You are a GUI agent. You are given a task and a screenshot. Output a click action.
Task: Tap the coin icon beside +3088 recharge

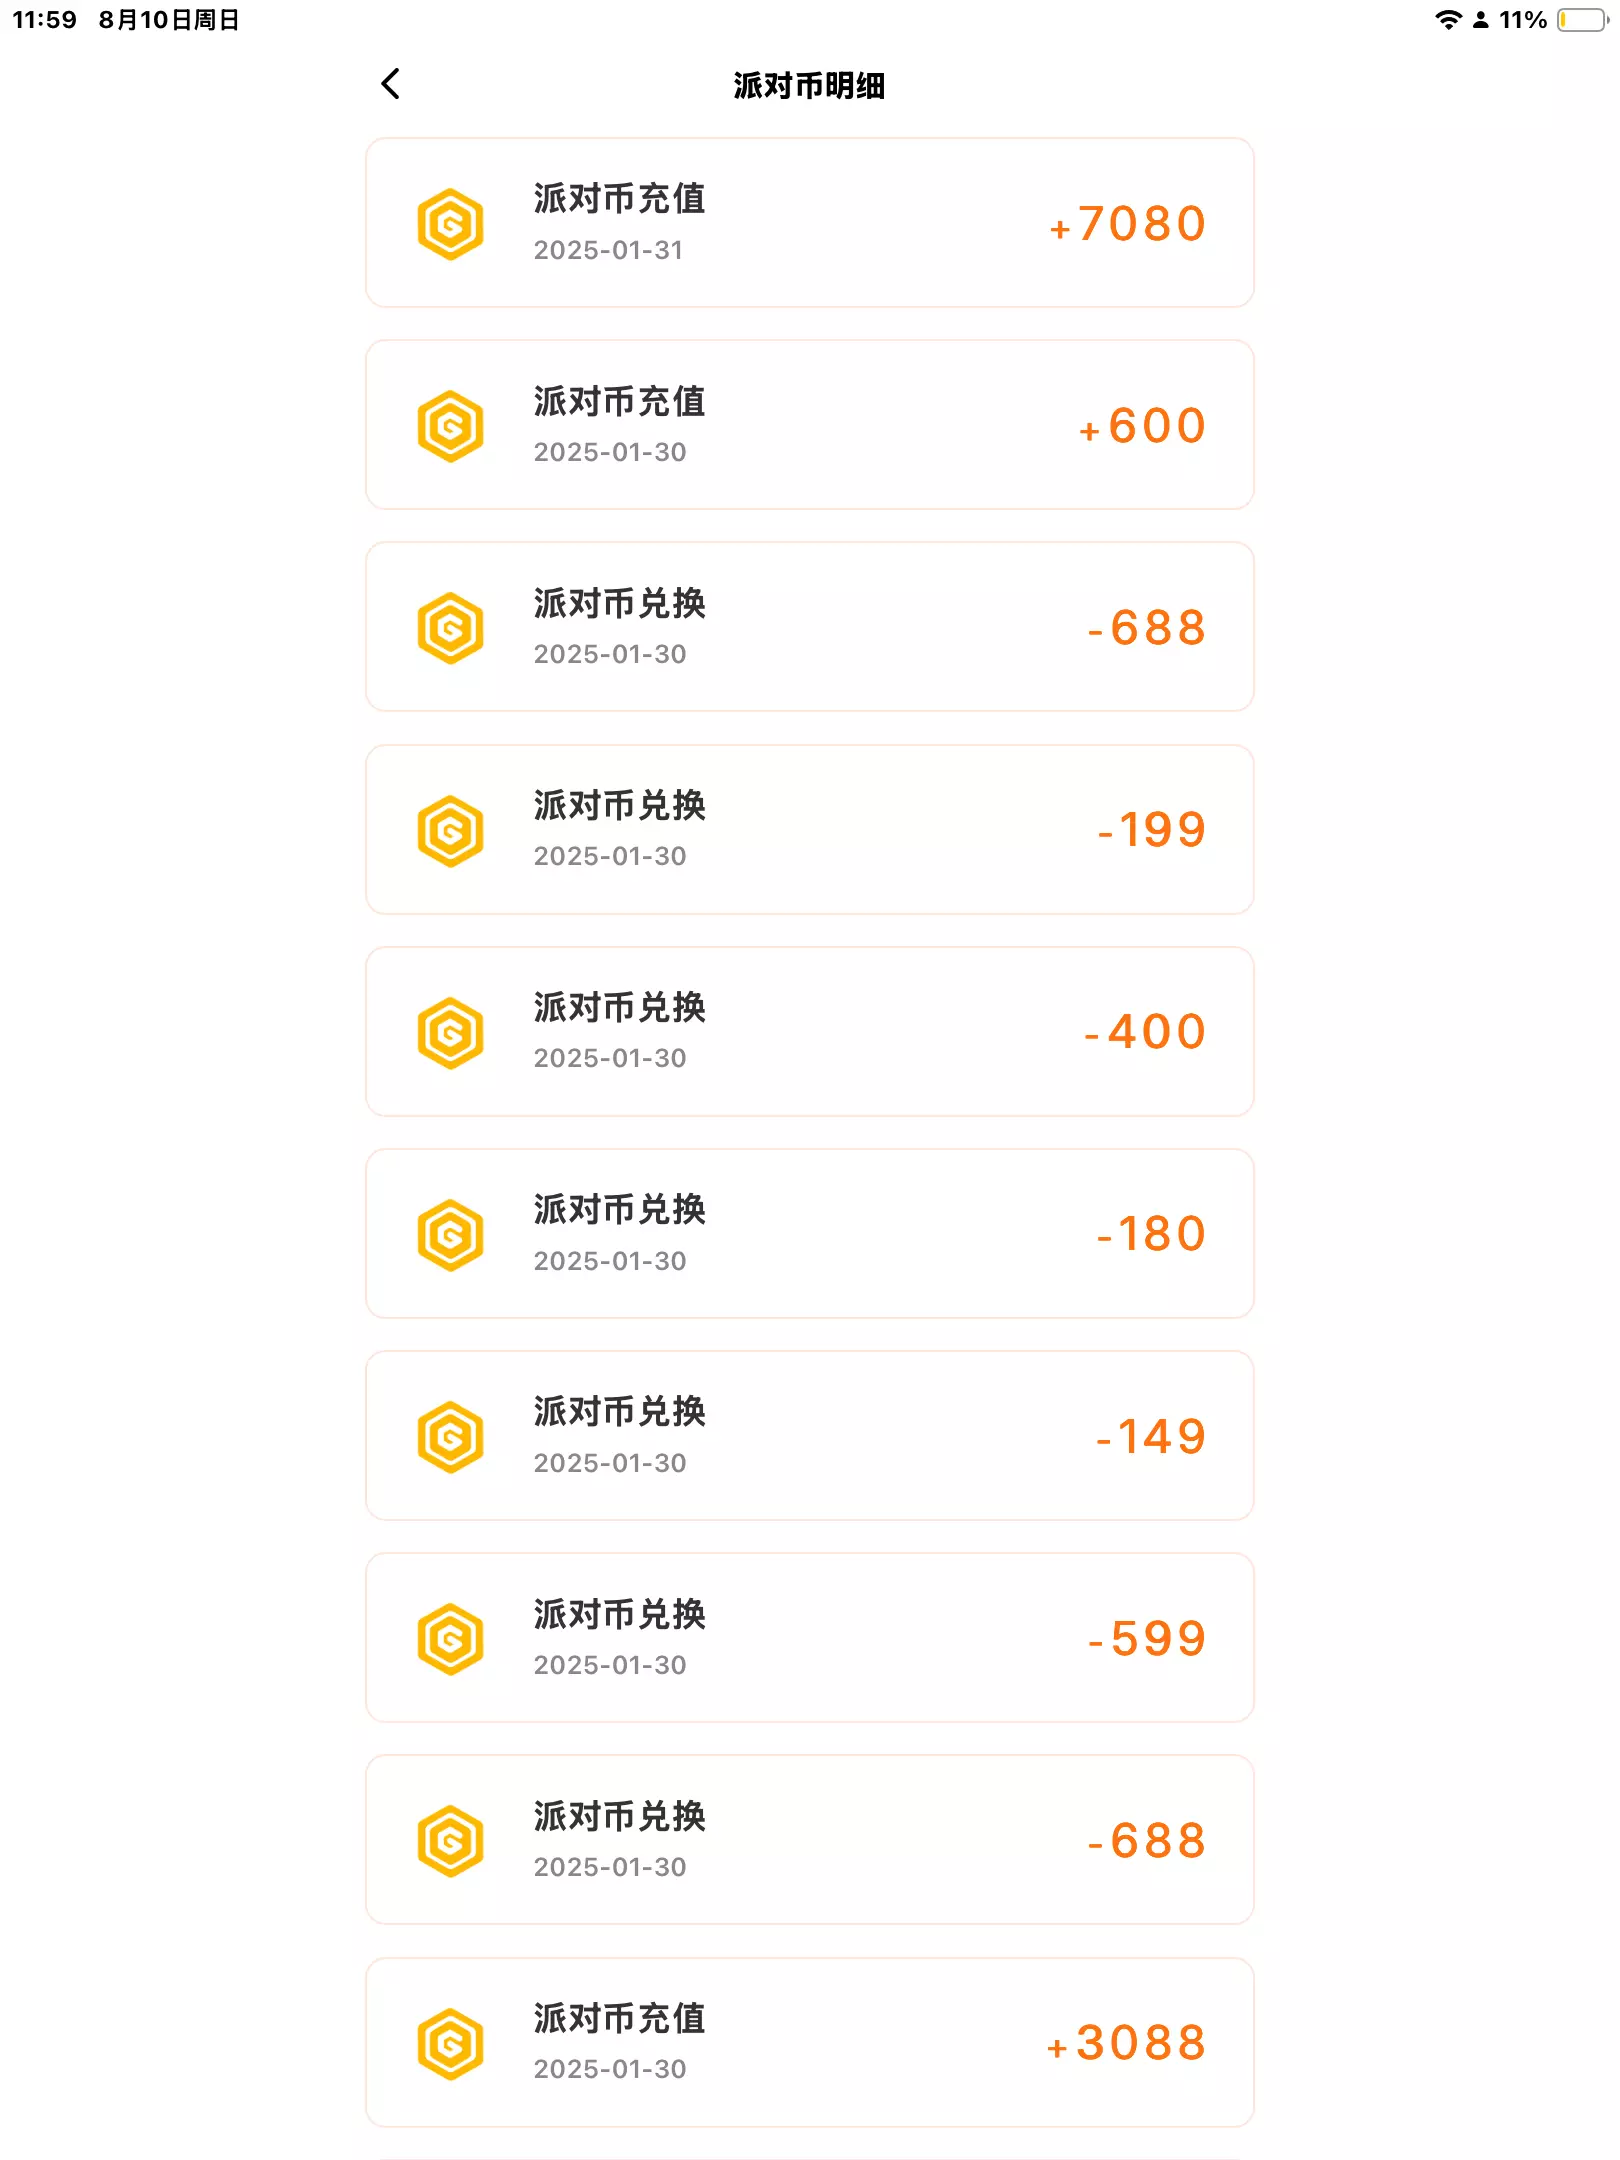tap(450, 2044)
